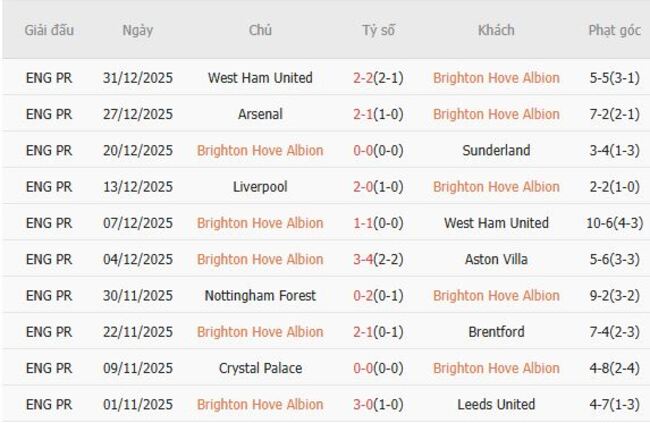Click the 3-0(1-0) score against Leeds United
This screenshot has width=650, height=423.
pyautogui.click(x=378, y=405)
